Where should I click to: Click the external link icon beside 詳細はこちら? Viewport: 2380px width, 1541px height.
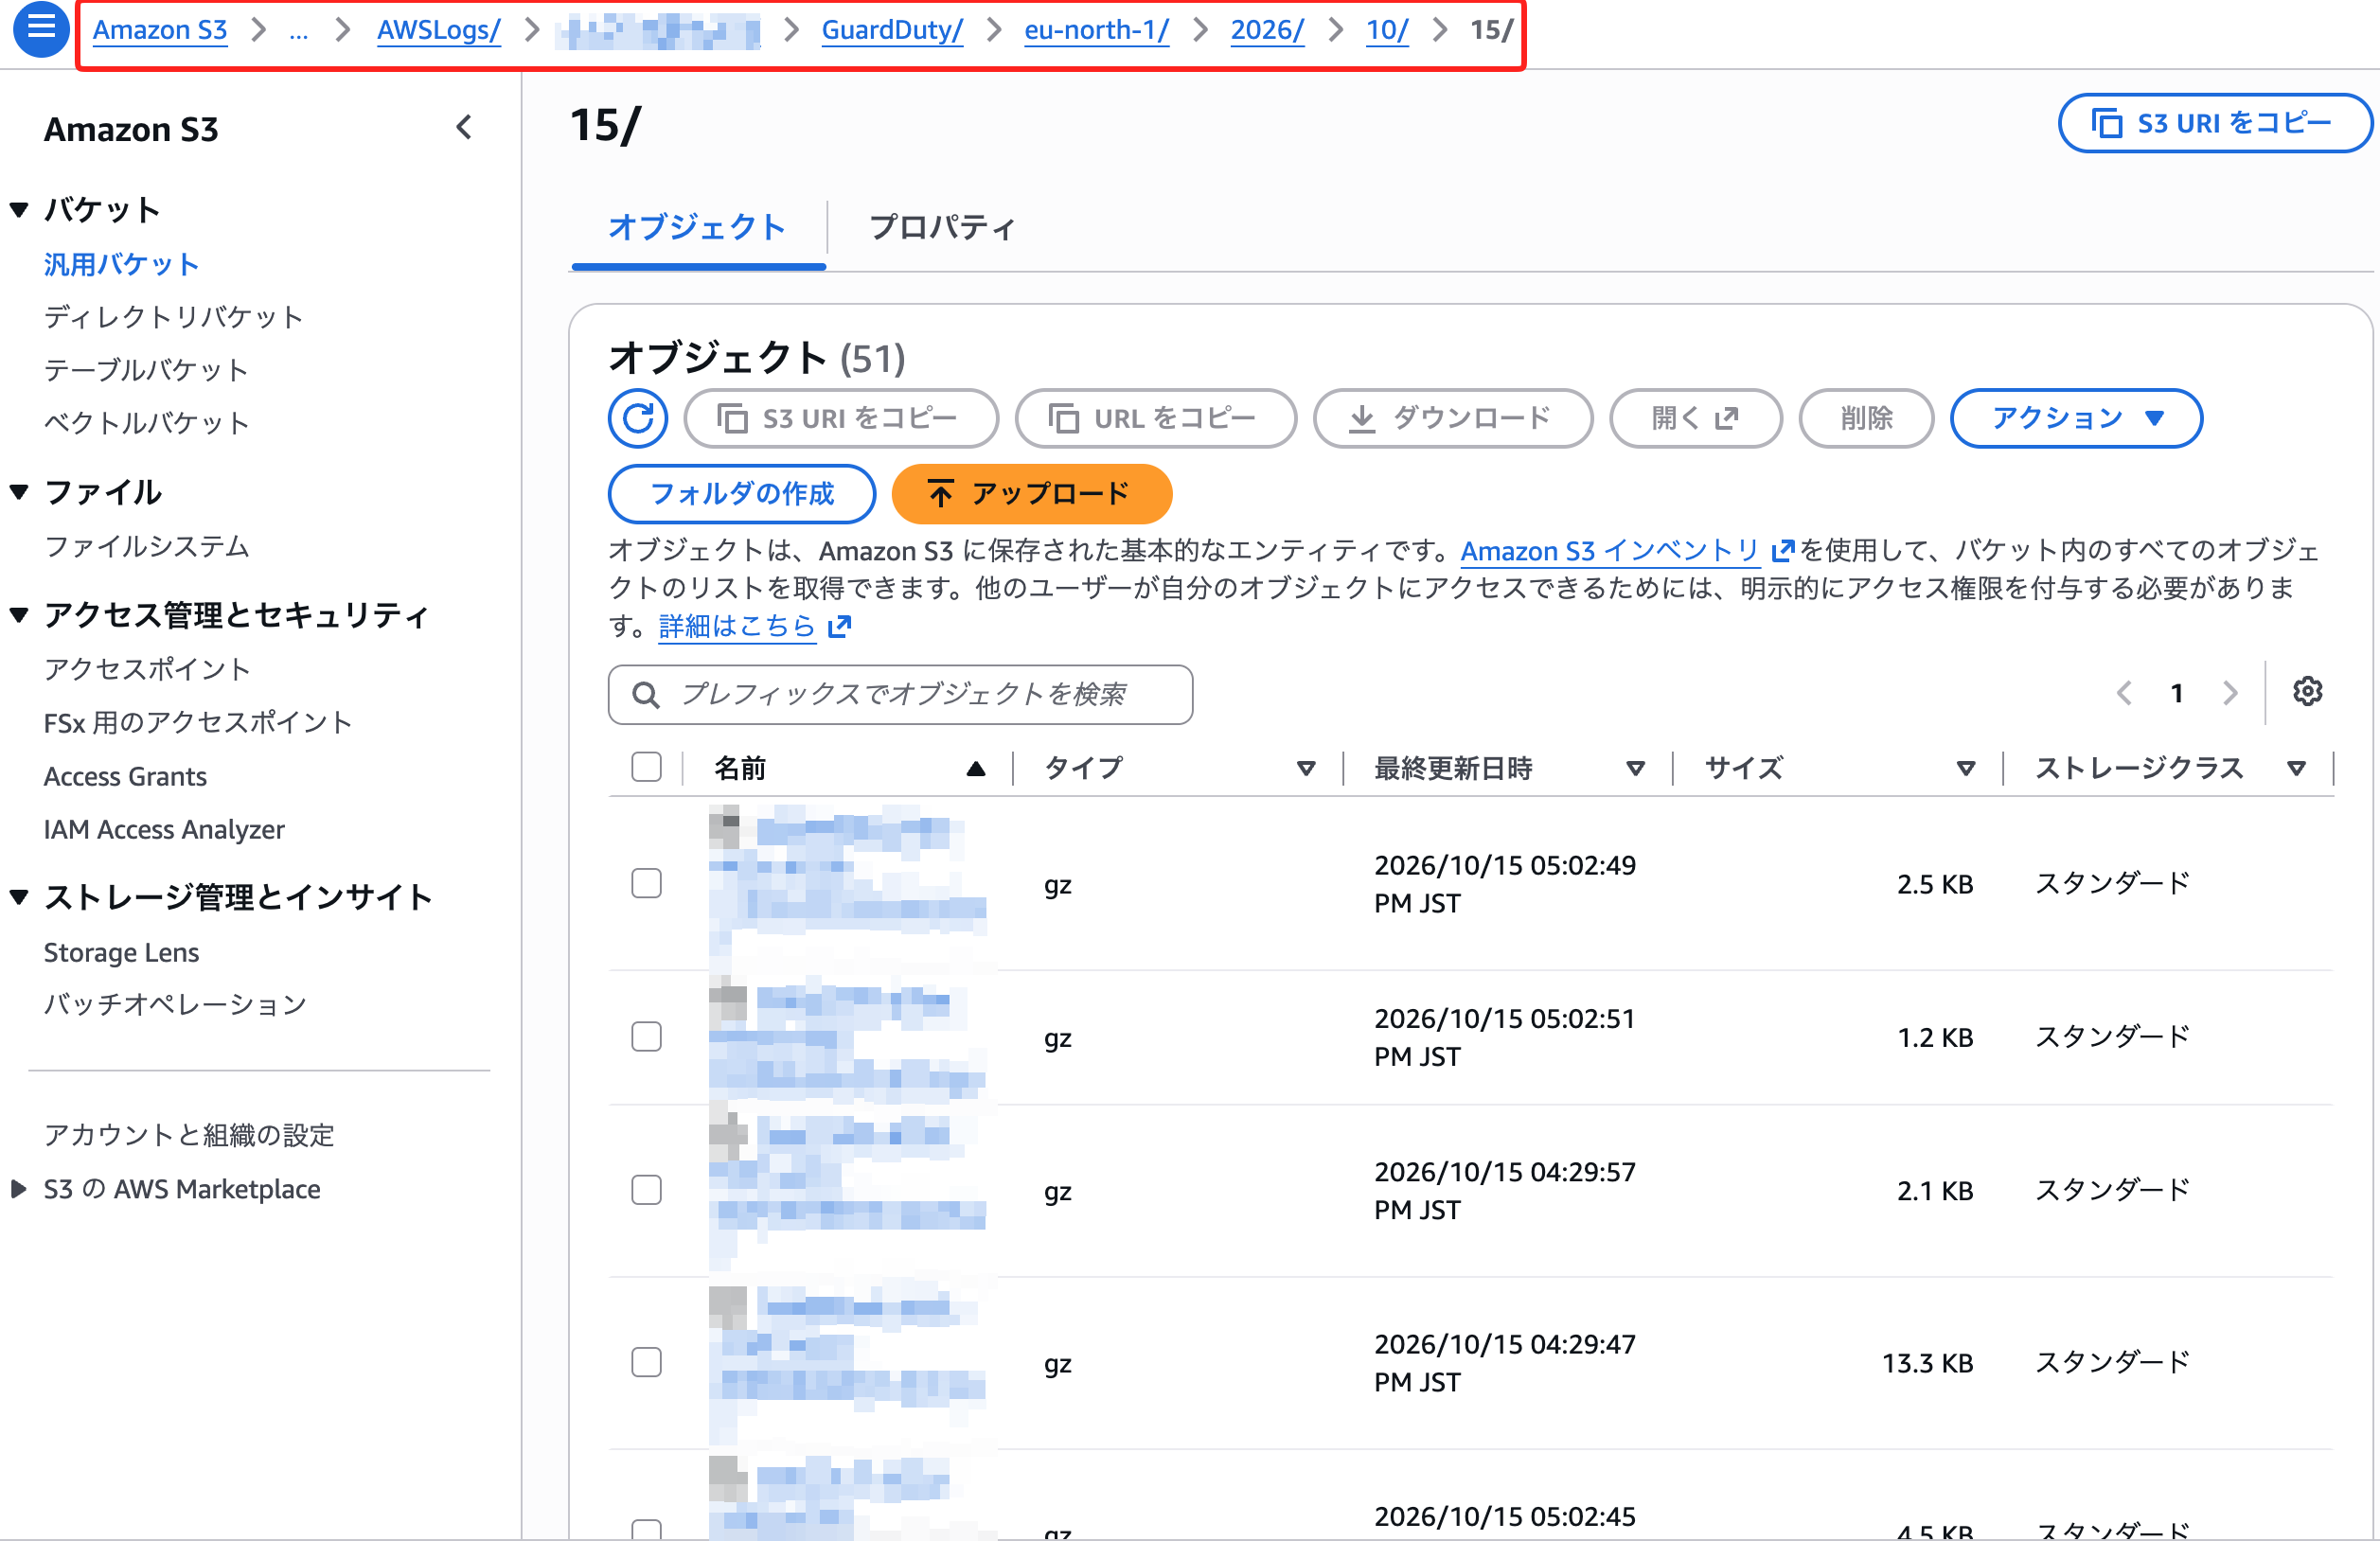(839, 627)
